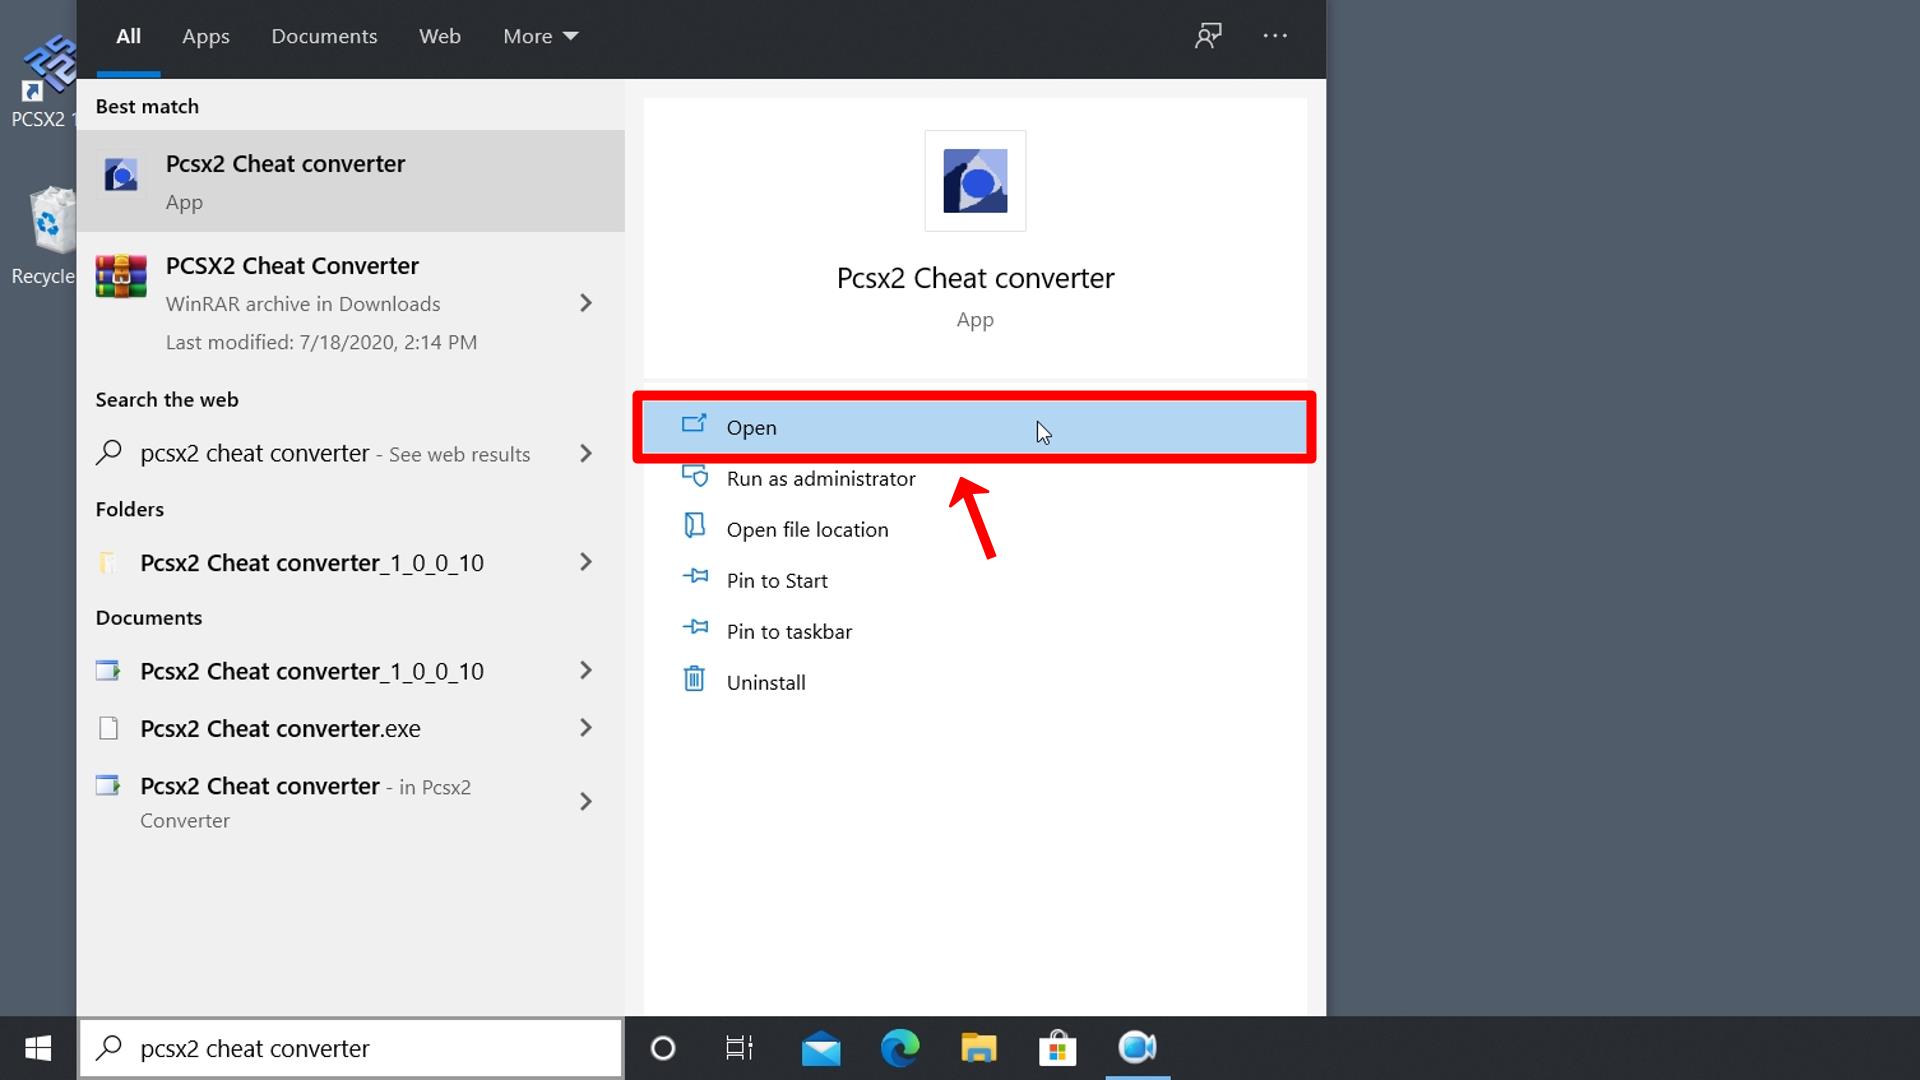Open the Pcsx2 Cheat converter.exe document result

coord(351,728)
